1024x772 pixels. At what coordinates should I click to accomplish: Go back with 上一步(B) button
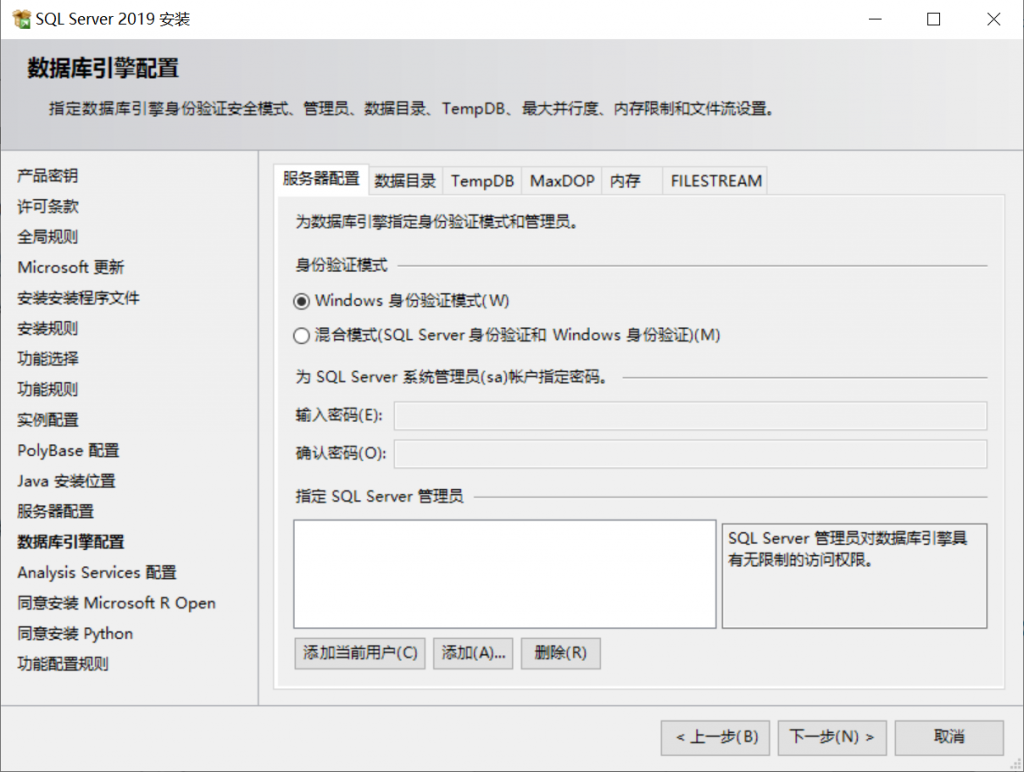coord(716,737)
